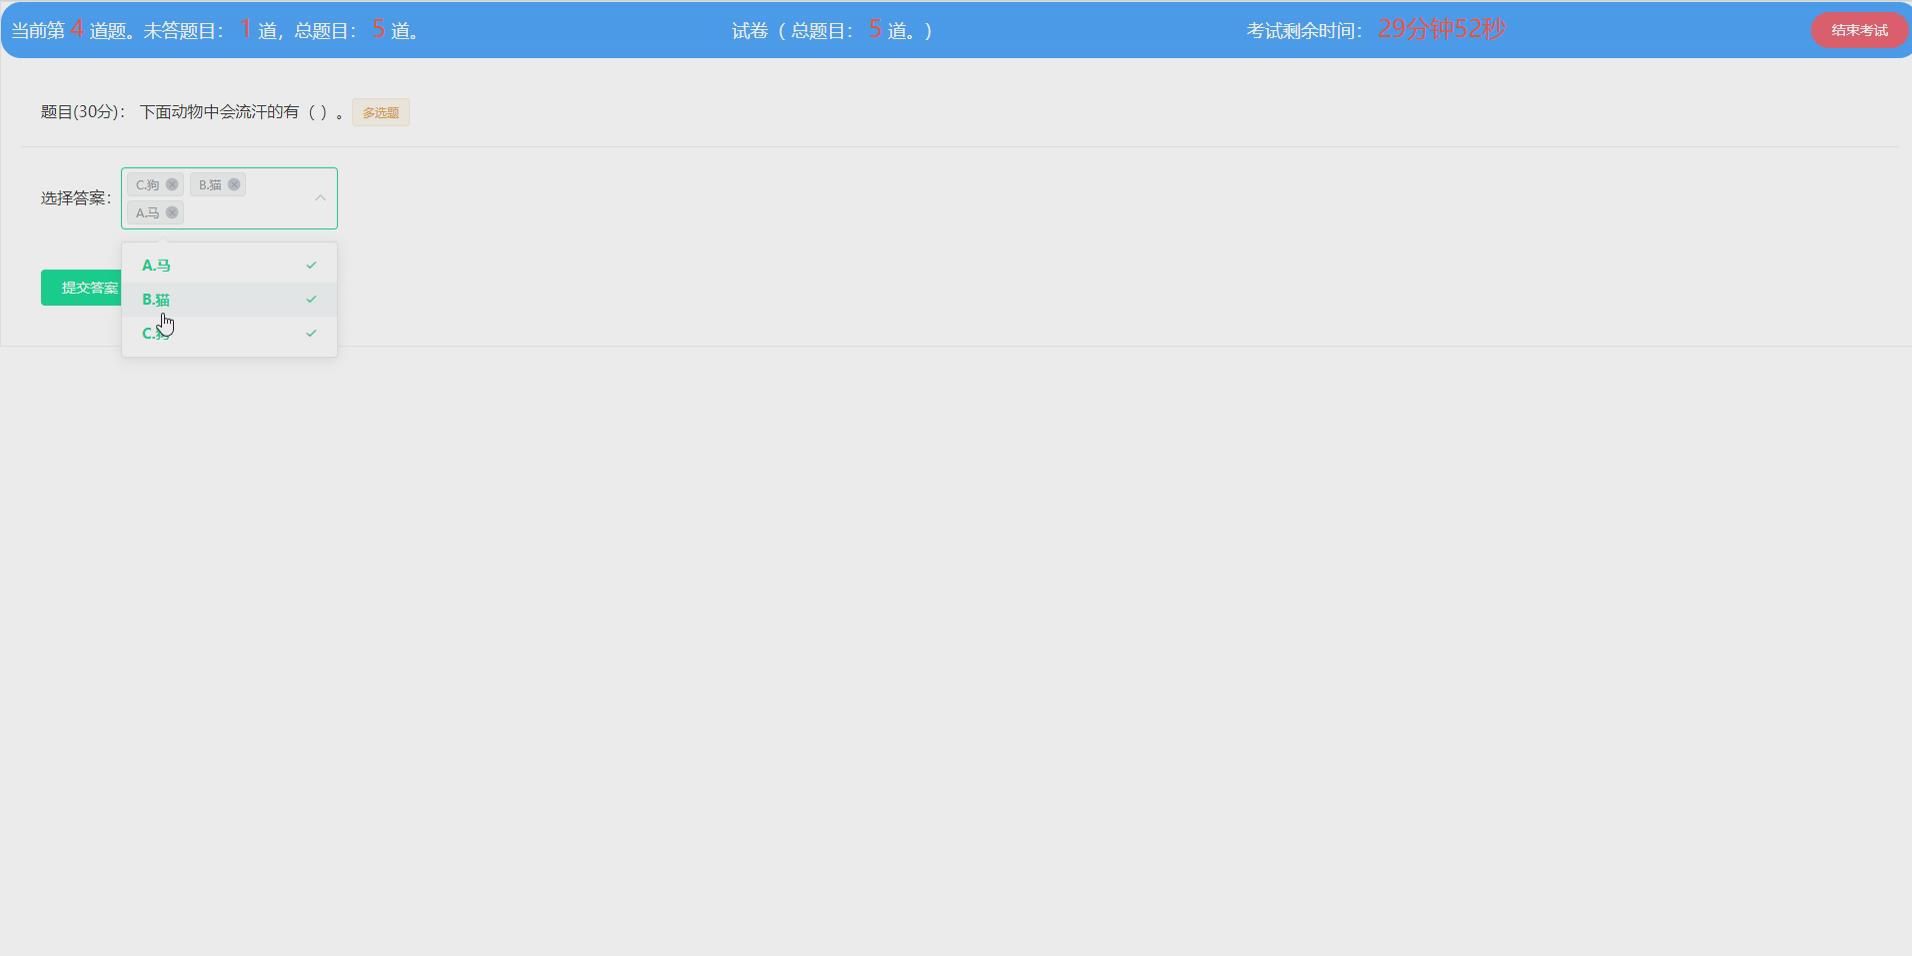
Task: Collapse the options list with the up chevron
Action: pyautogui.click(x=319, y=197)
